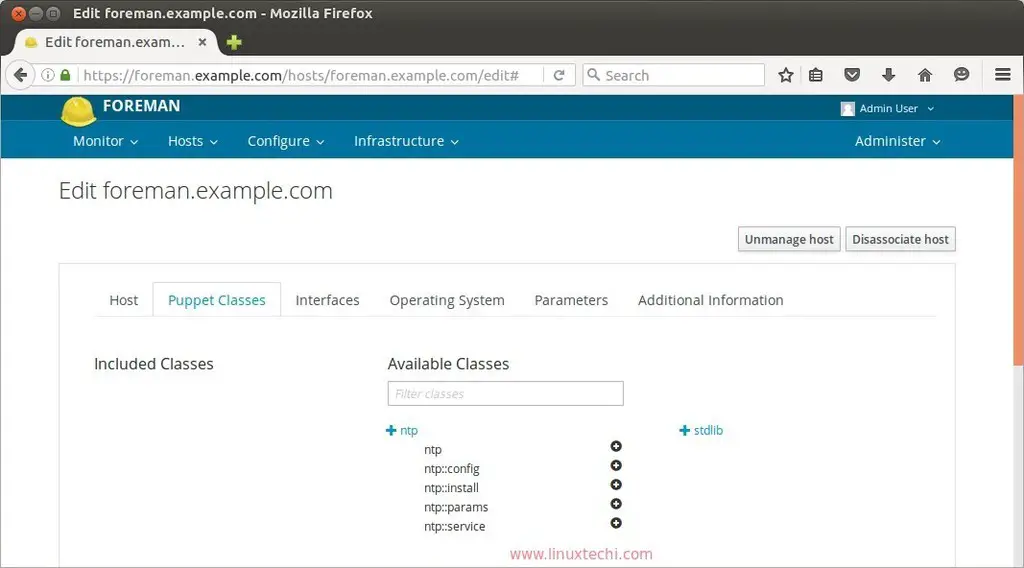Add ntp::config class with plus icon
Viewport: 1024px width, 568px height.
616,465
